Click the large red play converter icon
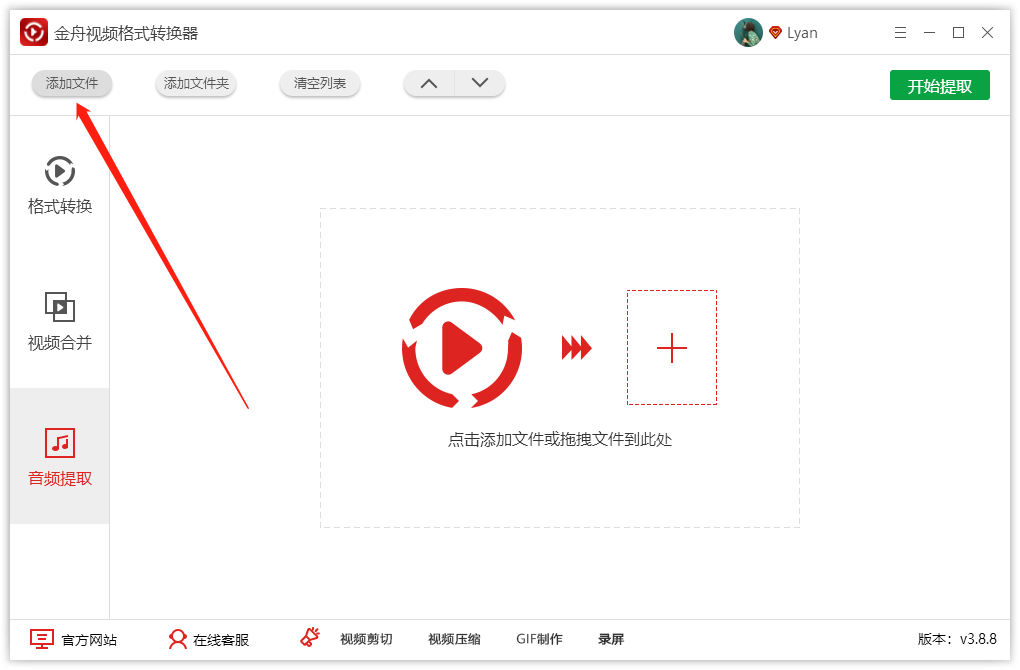This screenshot has width=1020, height=670. coord(462,348)
